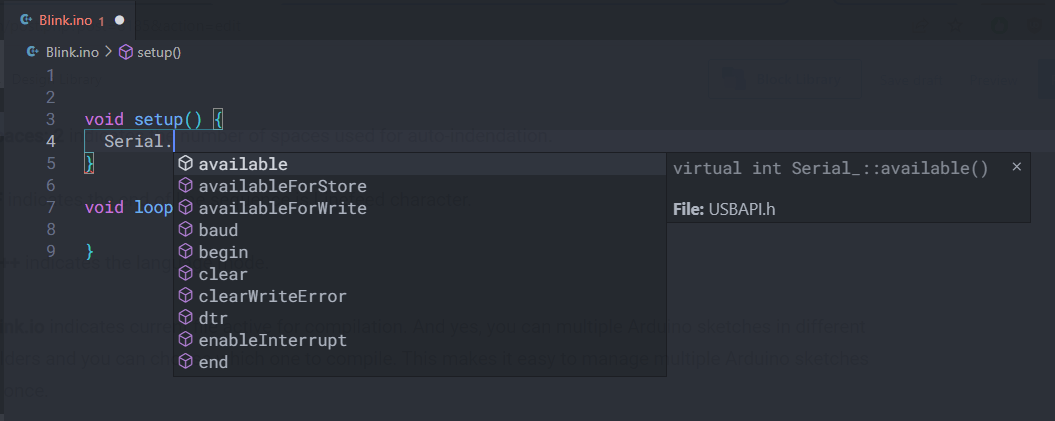Click method icon beside 'availableForWrite'
This screenshot has height=421, width=1055.
(x=185, y=208)
